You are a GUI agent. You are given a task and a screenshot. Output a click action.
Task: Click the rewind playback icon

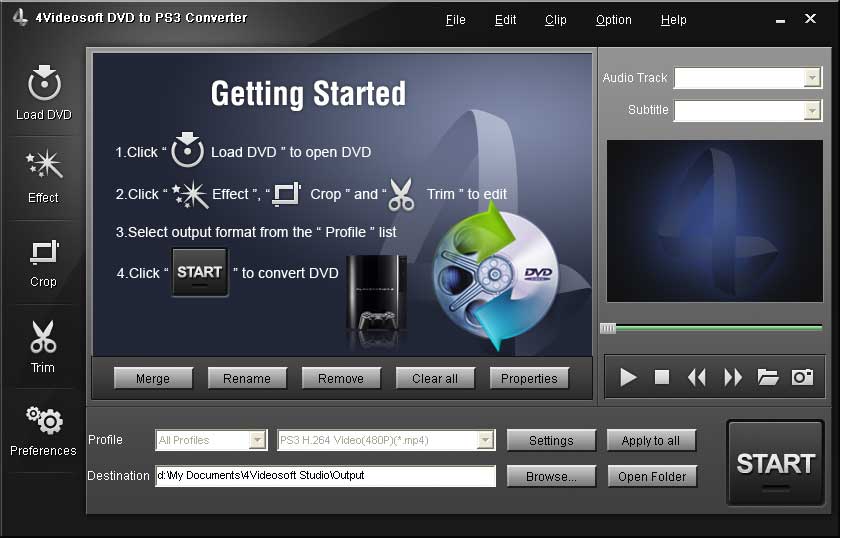tap(697, 377)
